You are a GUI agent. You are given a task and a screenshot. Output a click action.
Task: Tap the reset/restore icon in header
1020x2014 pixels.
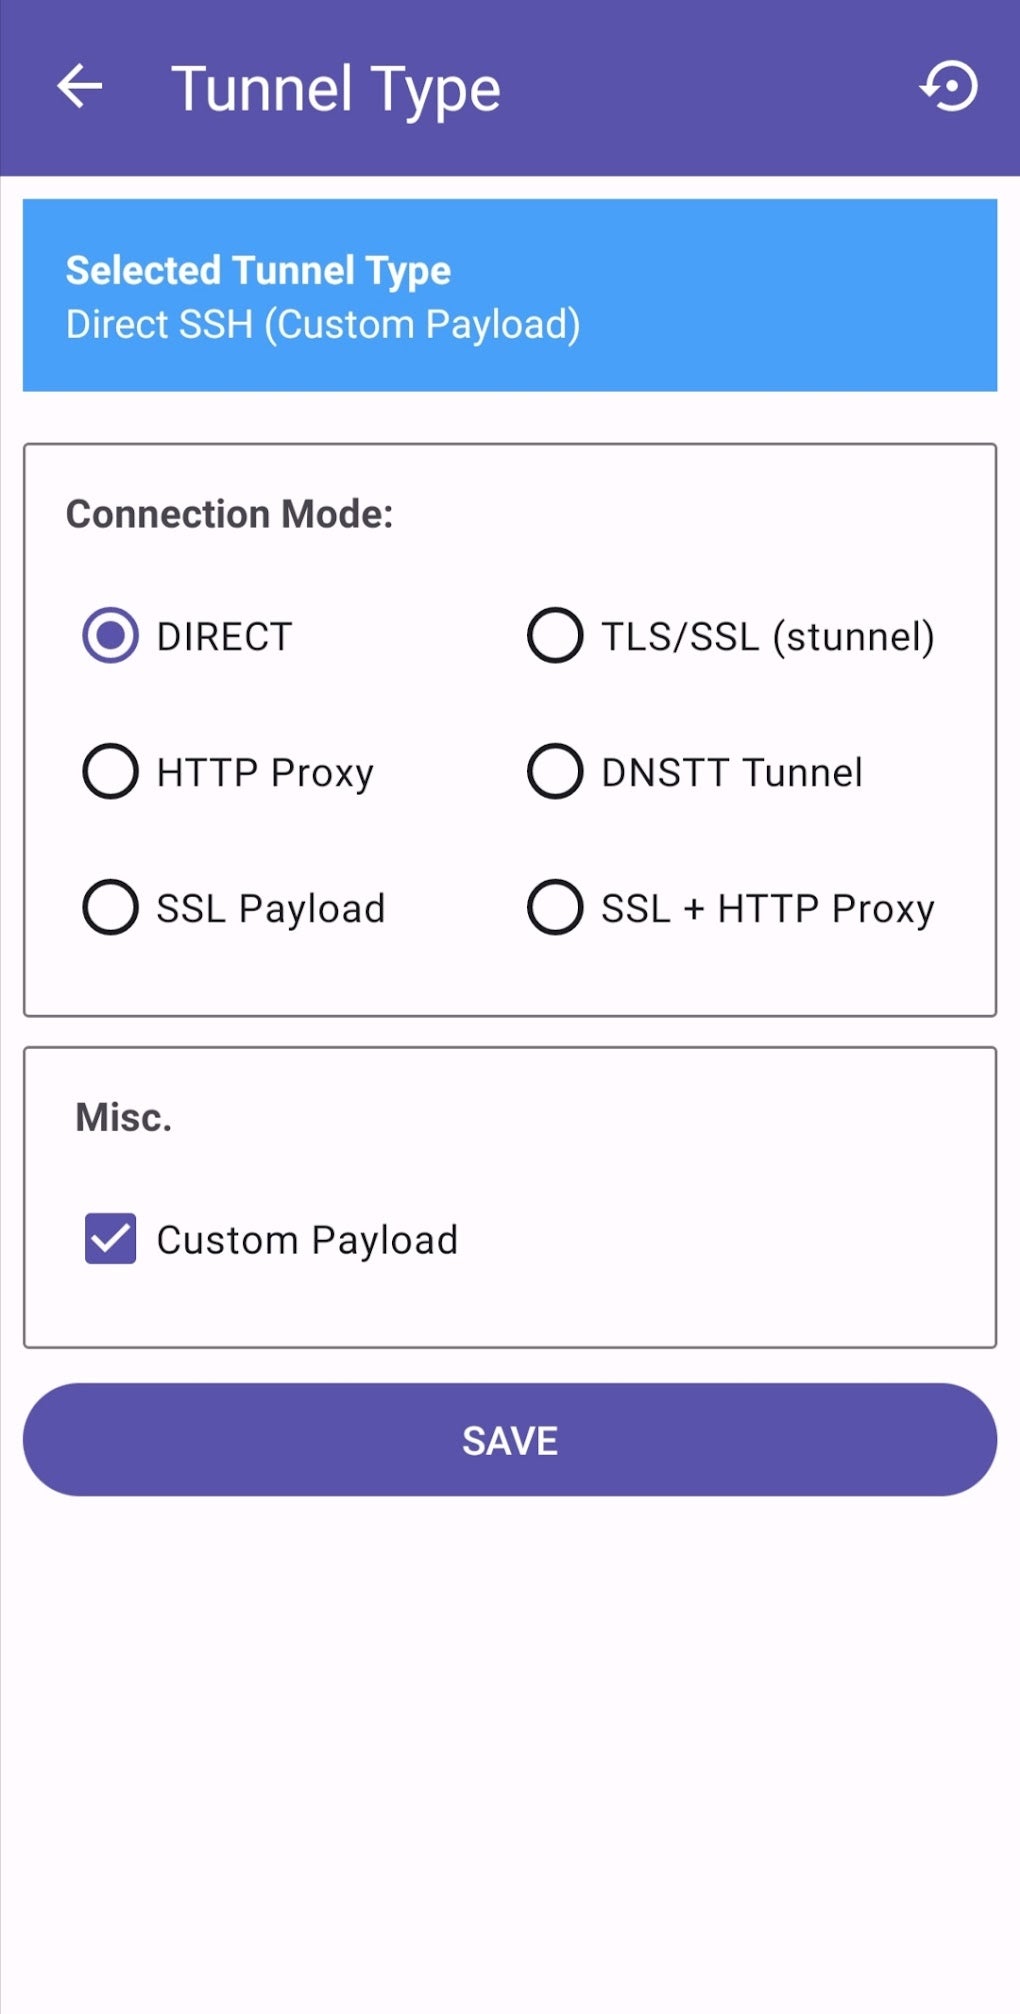point(948,87)
